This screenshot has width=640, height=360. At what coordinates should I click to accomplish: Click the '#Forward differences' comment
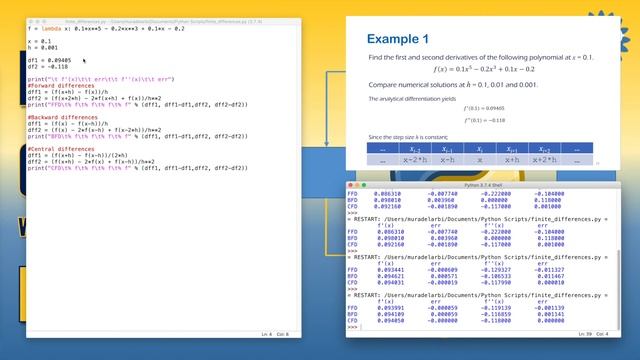point(61,86)
